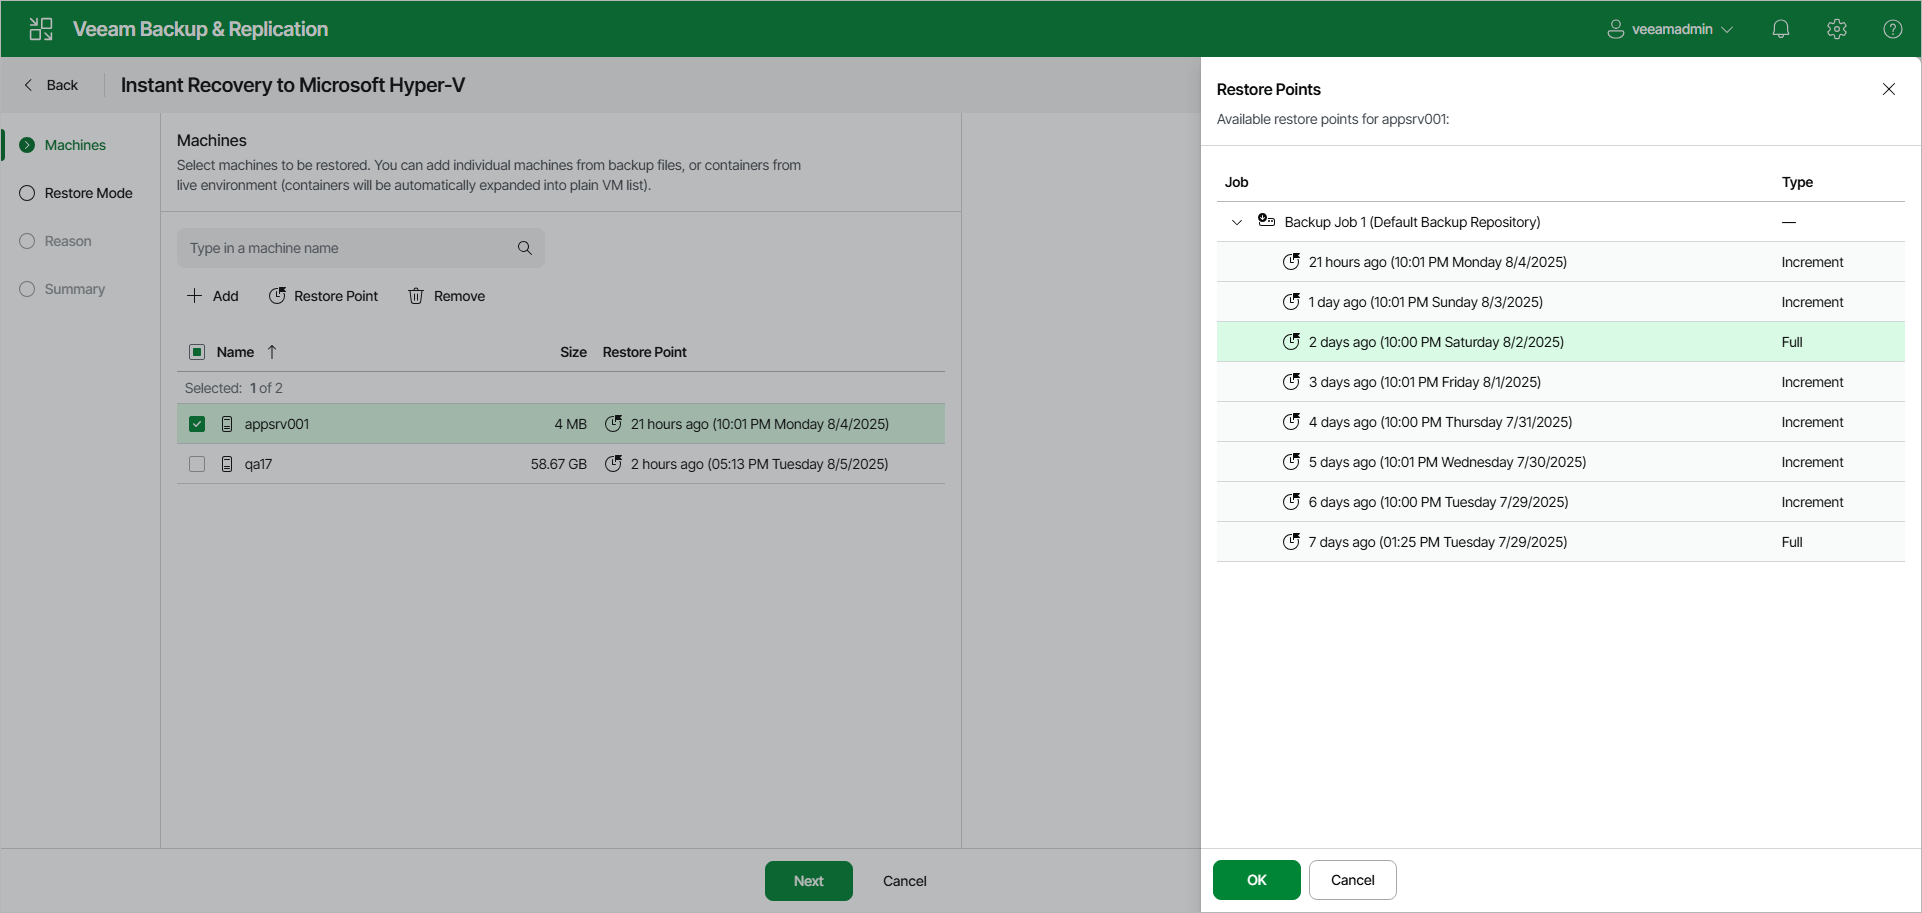Open the notifications bell icon
This screenshot has width=1922, height=913.
point(1780,29)
